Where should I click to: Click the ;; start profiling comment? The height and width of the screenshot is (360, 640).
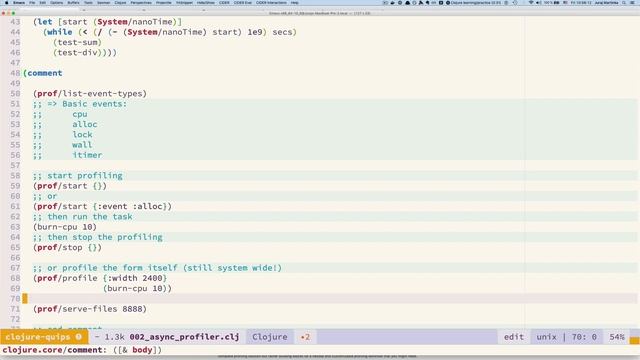tap(78, 176)
